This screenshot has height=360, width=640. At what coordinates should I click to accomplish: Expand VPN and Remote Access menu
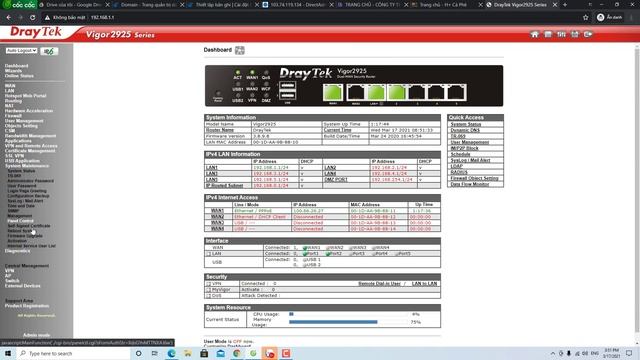click(31, 146)
